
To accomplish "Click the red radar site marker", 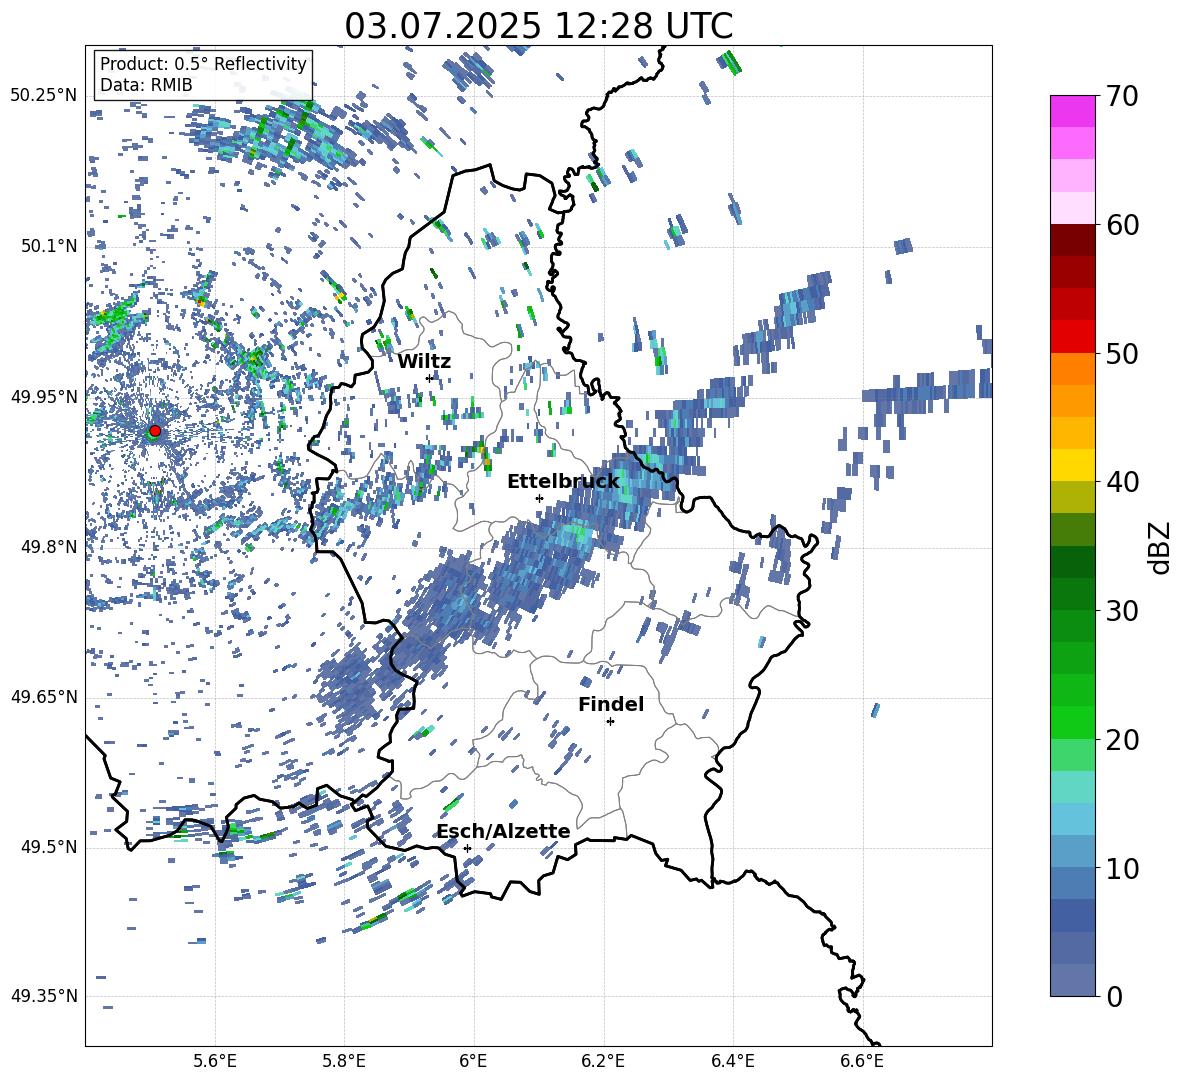I will coord(155,431).
